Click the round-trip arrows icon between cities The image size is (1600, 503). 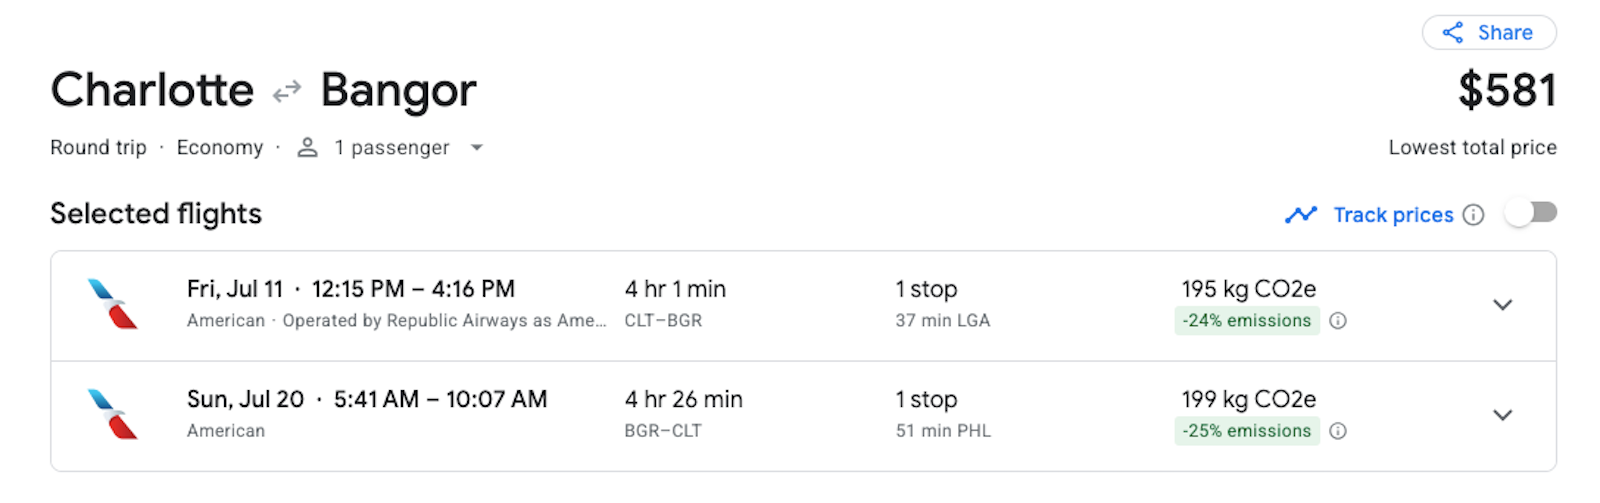click(287, 92)
